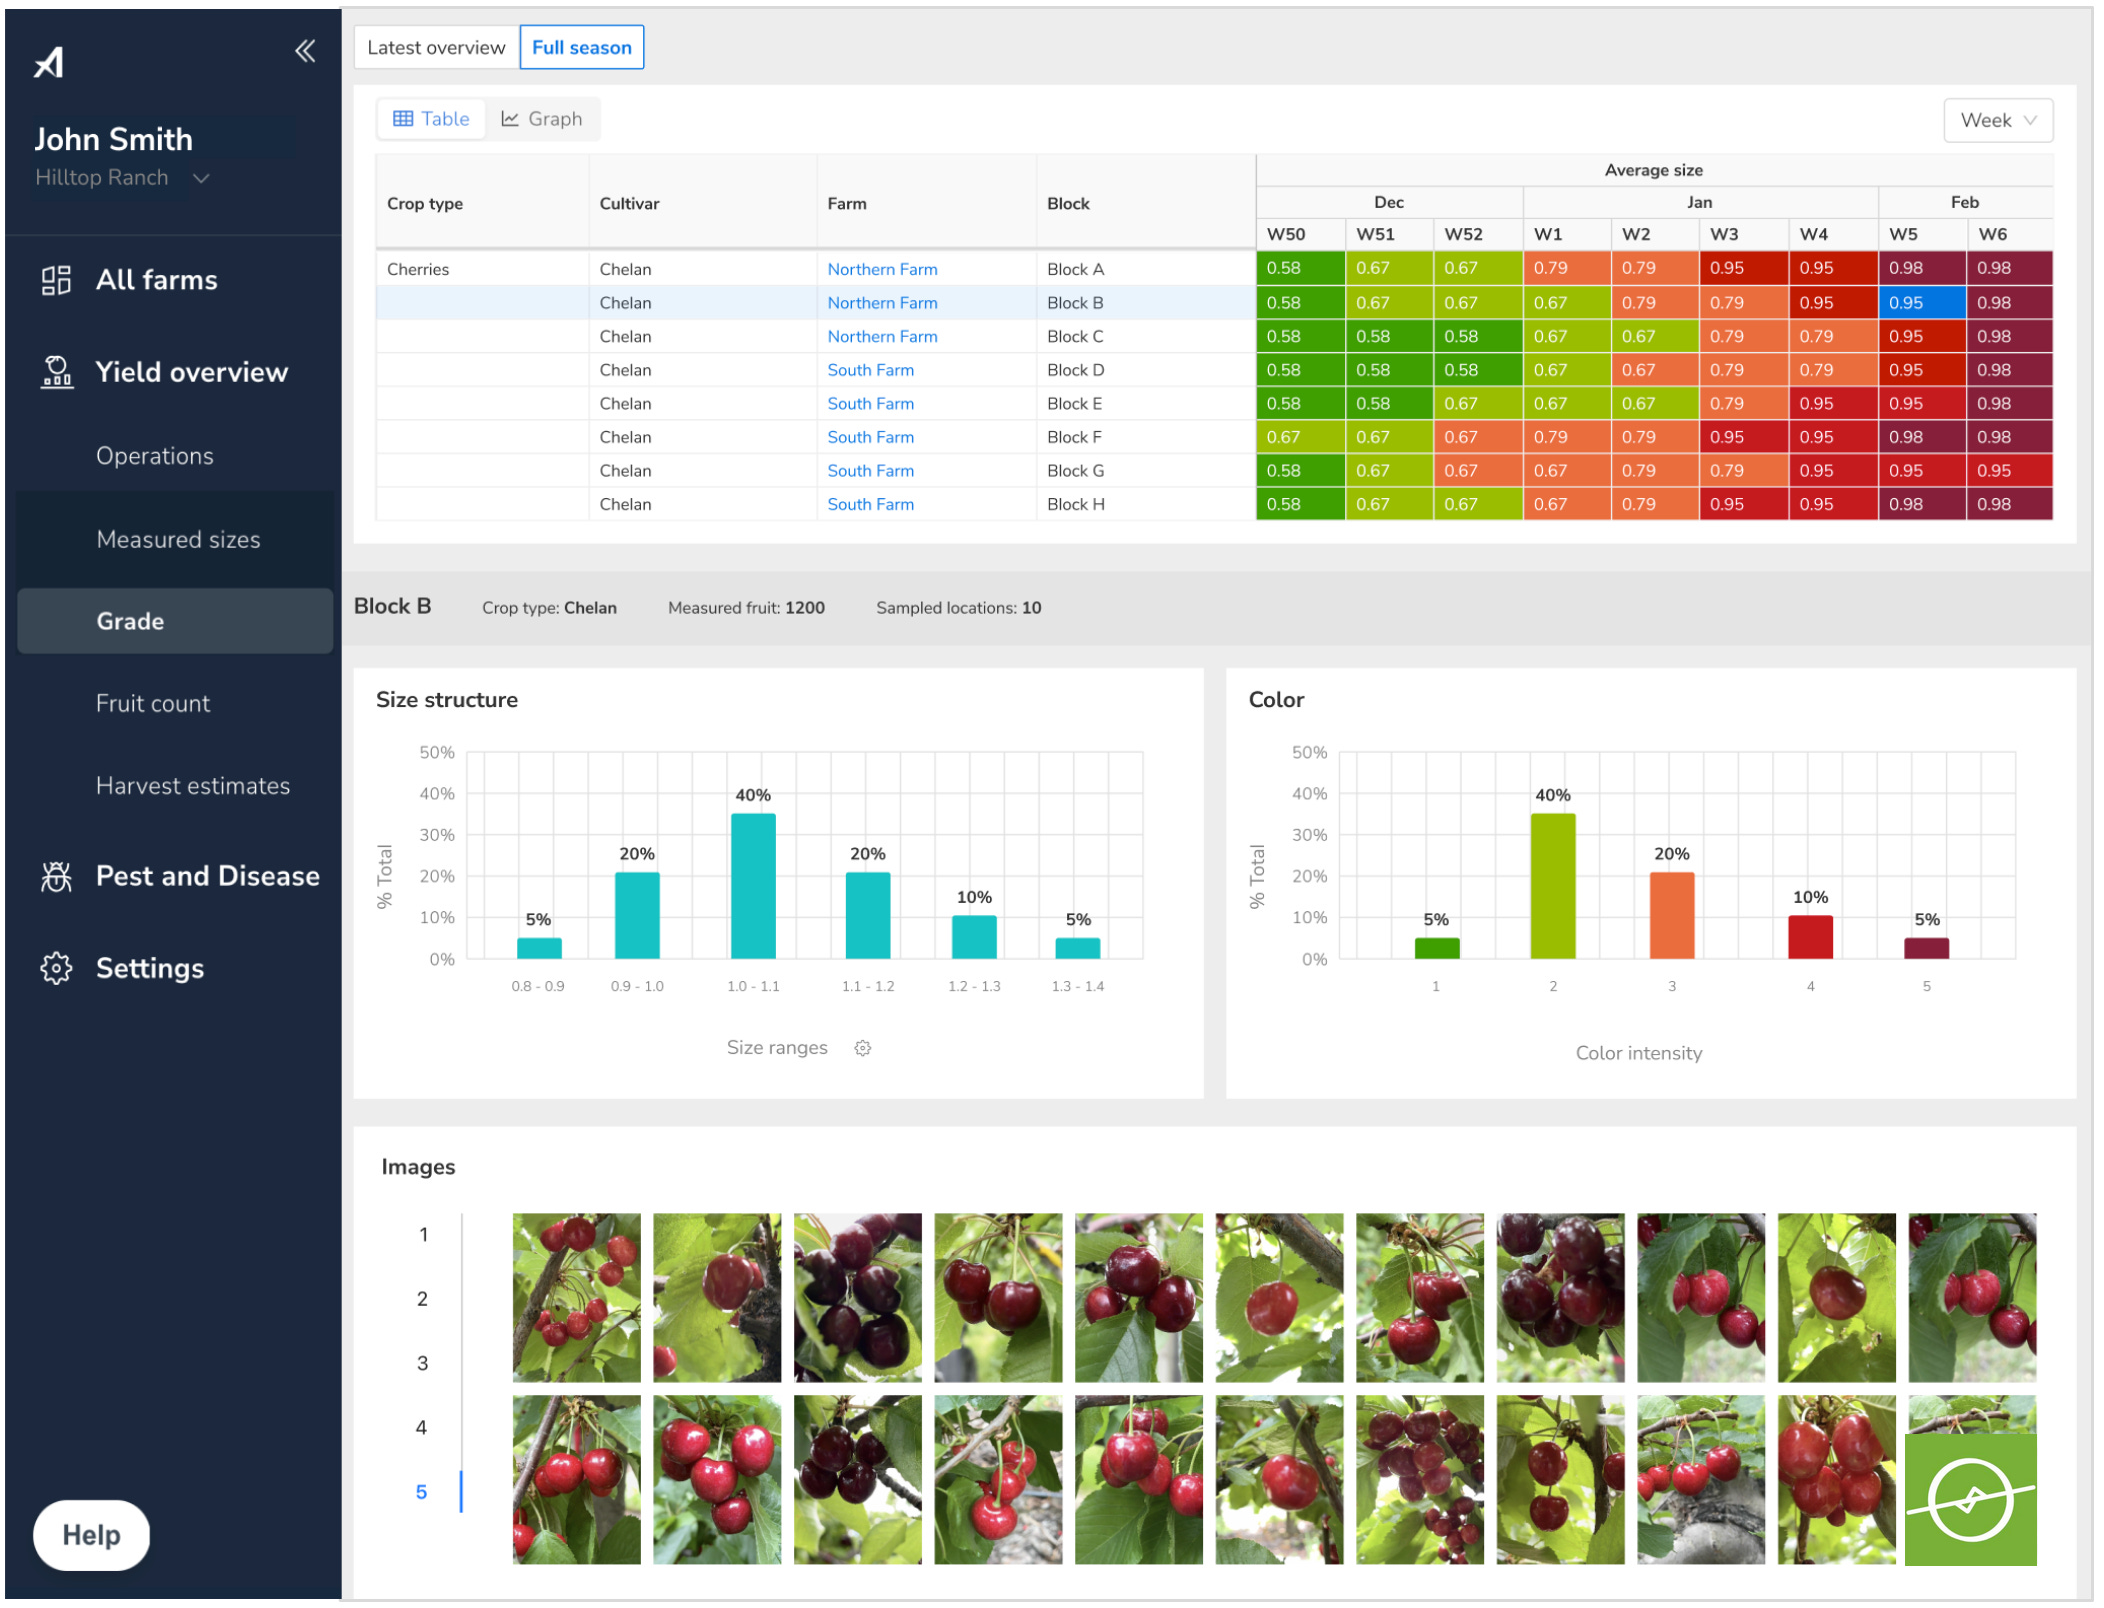This screenshot has width=2104, height=1608.
Task: Open the first cherry image thumbnail
Action: [x=576, y=1297]
